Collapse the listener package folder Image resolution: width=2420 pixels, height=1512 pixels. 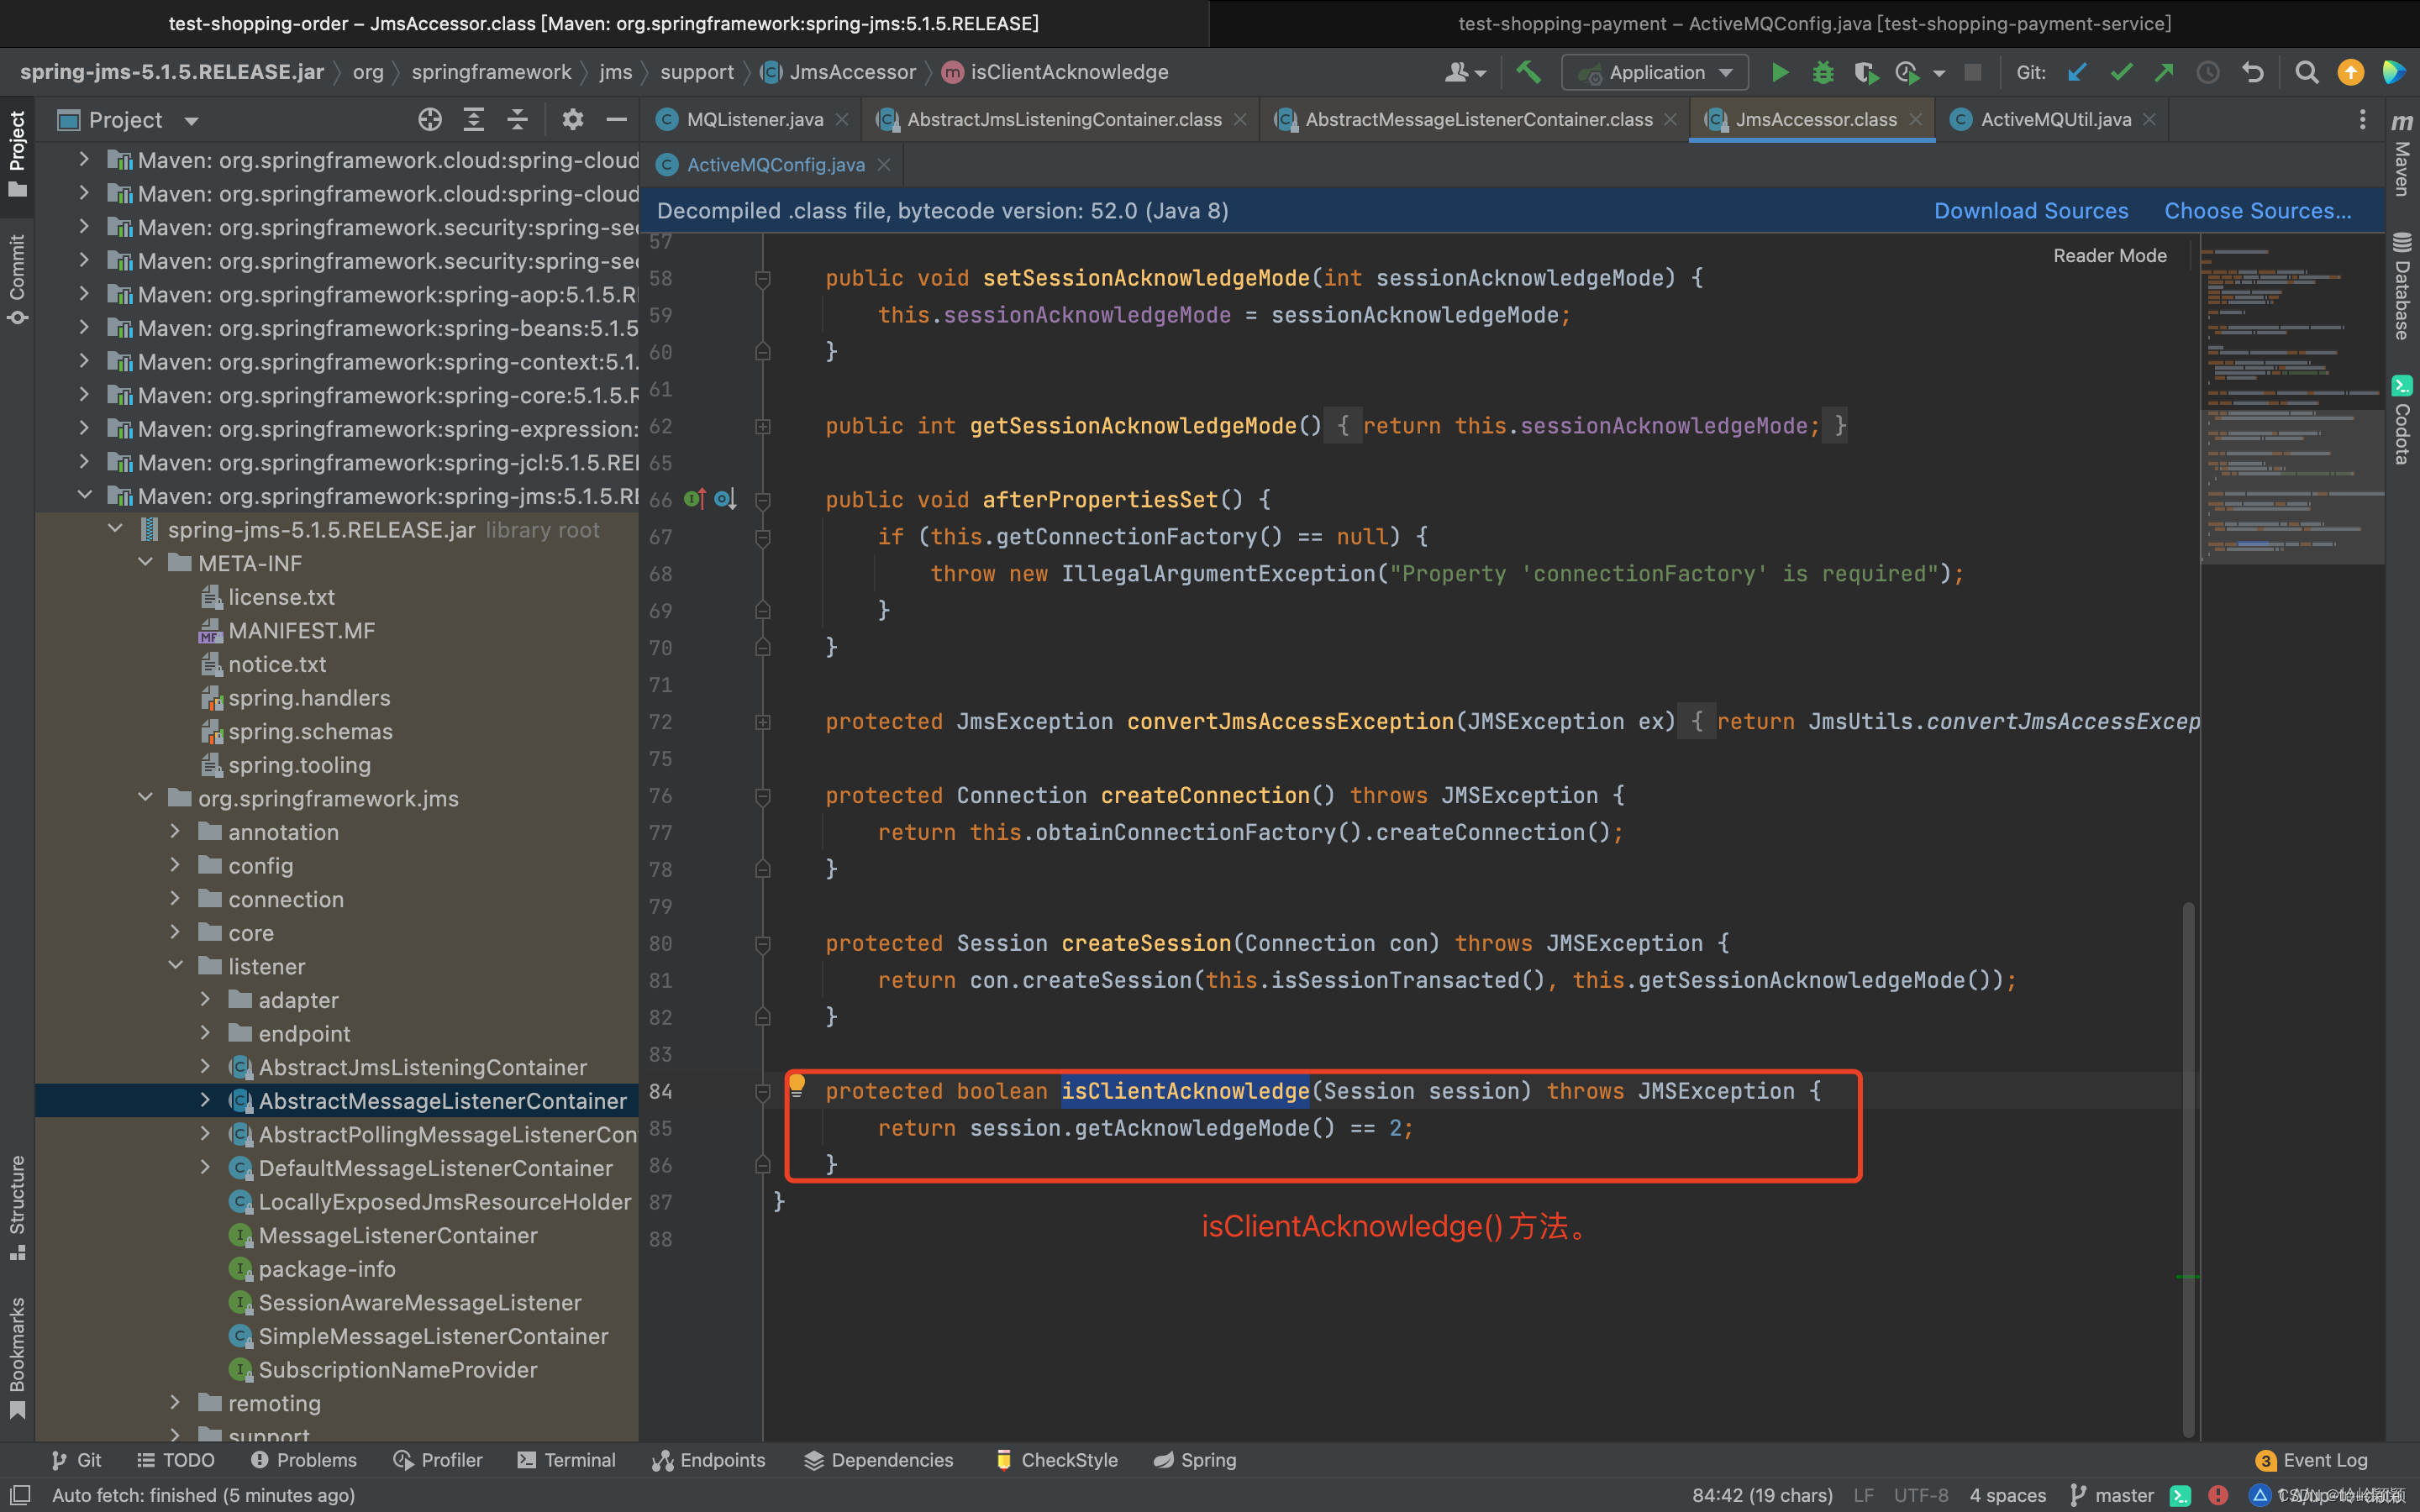pos(176,966)
